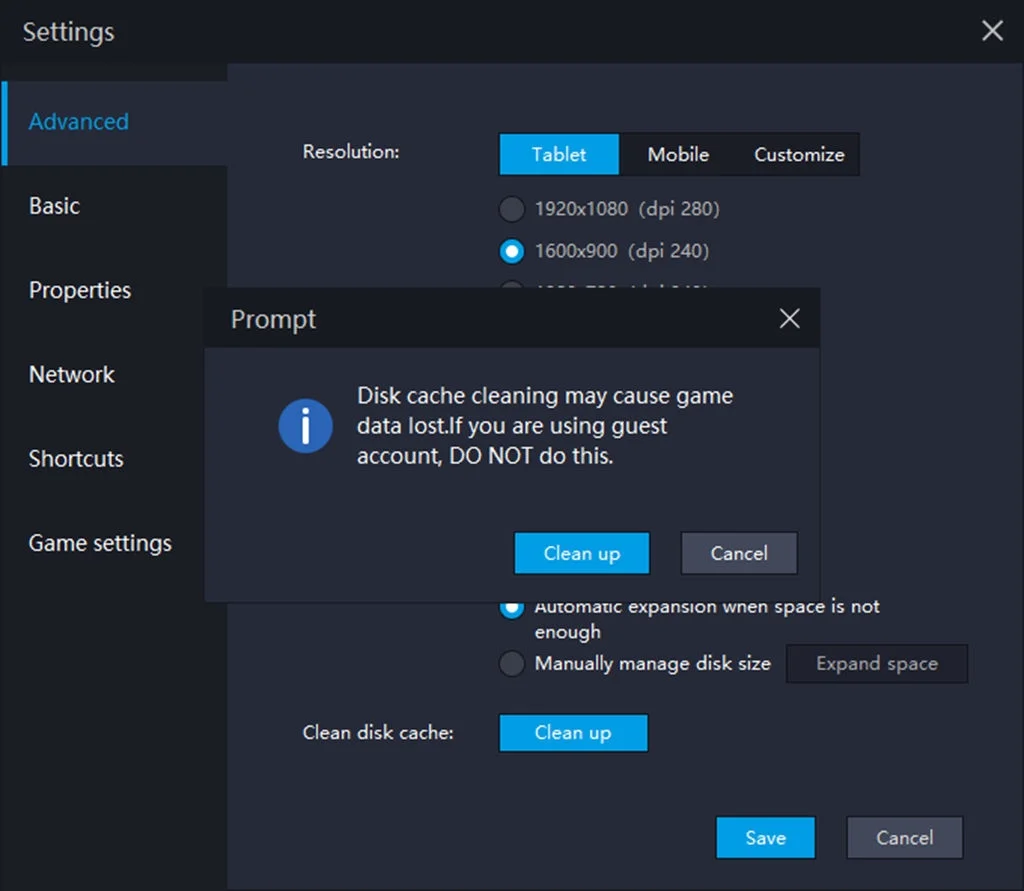Select the Customize resolution mode

click(799, 155)
